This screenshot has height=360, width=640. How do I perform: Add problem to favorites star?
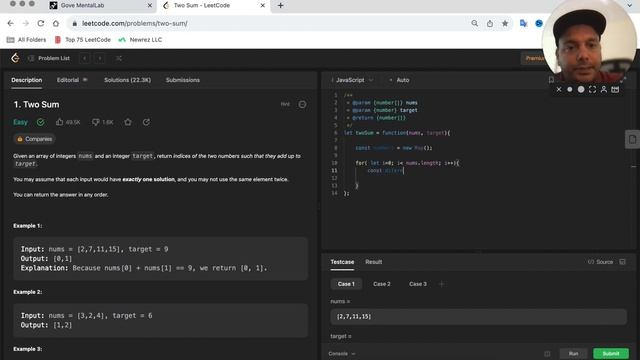(128, 122)
